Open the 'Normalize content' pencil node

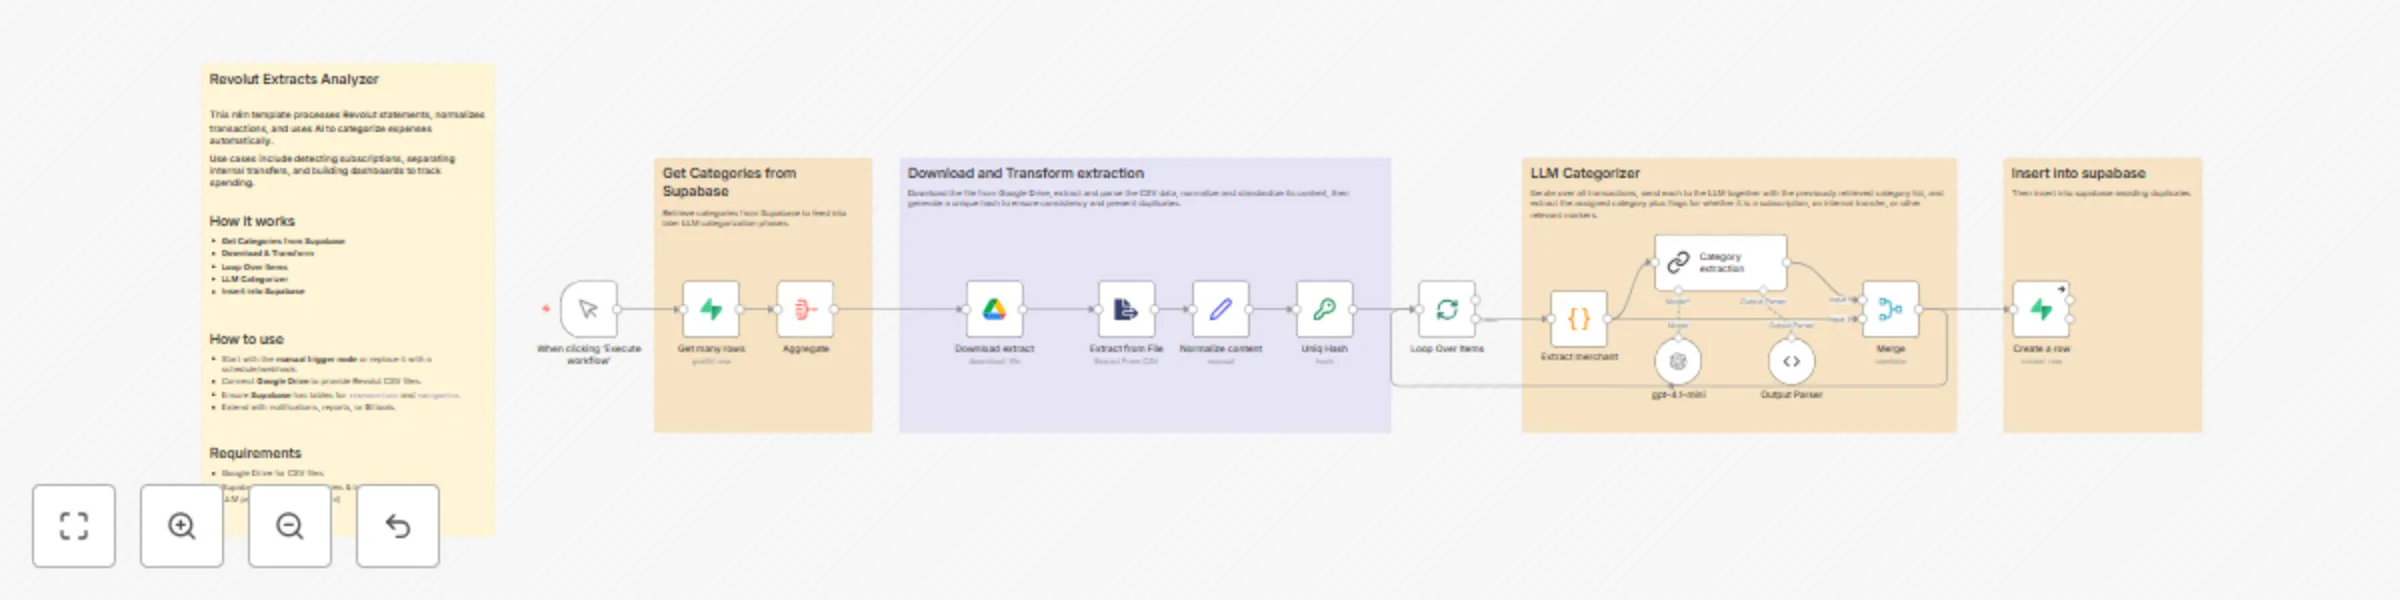pyautogui.click(x=1220, y=309)
